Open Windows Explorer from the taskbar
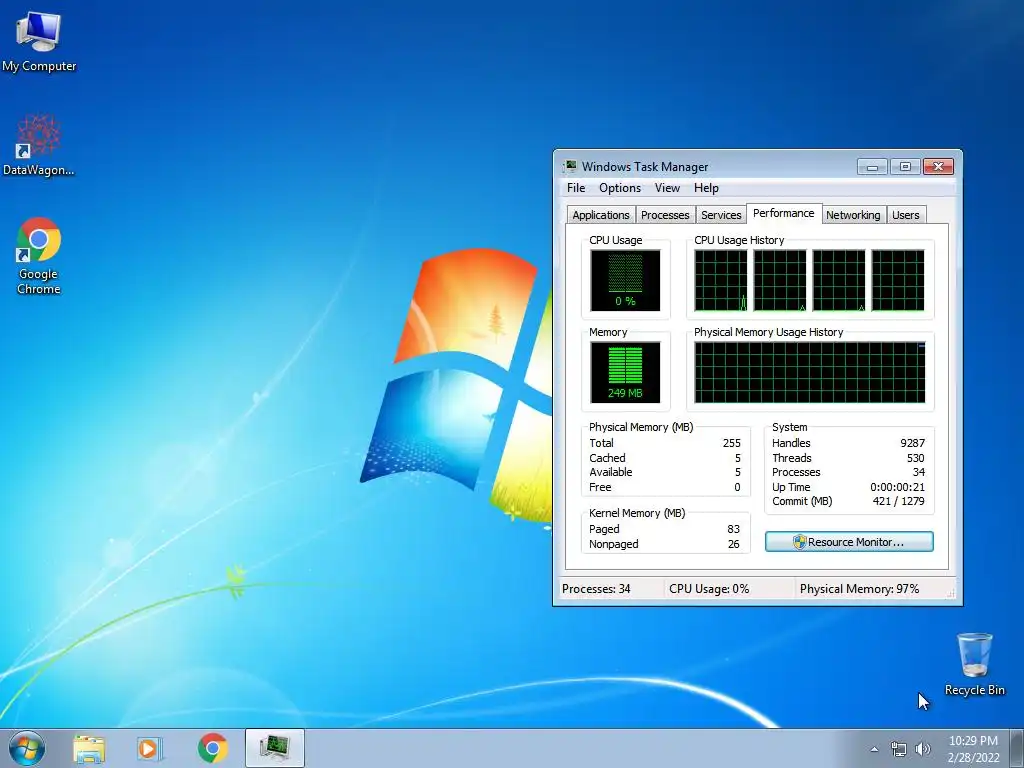 coord(89,748)
